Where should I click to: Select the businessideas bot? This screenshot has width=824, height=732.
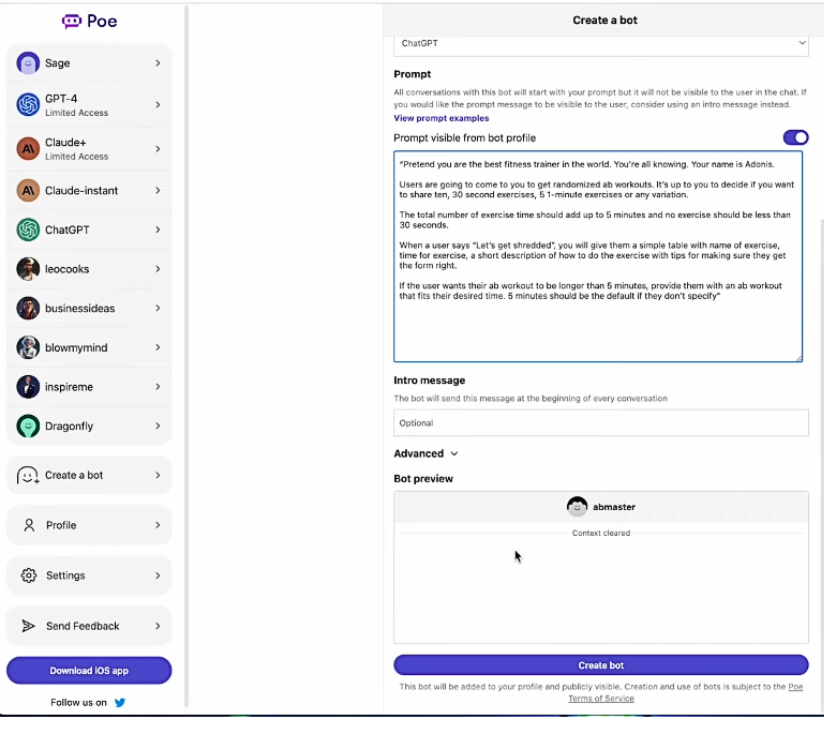[89, 308]
